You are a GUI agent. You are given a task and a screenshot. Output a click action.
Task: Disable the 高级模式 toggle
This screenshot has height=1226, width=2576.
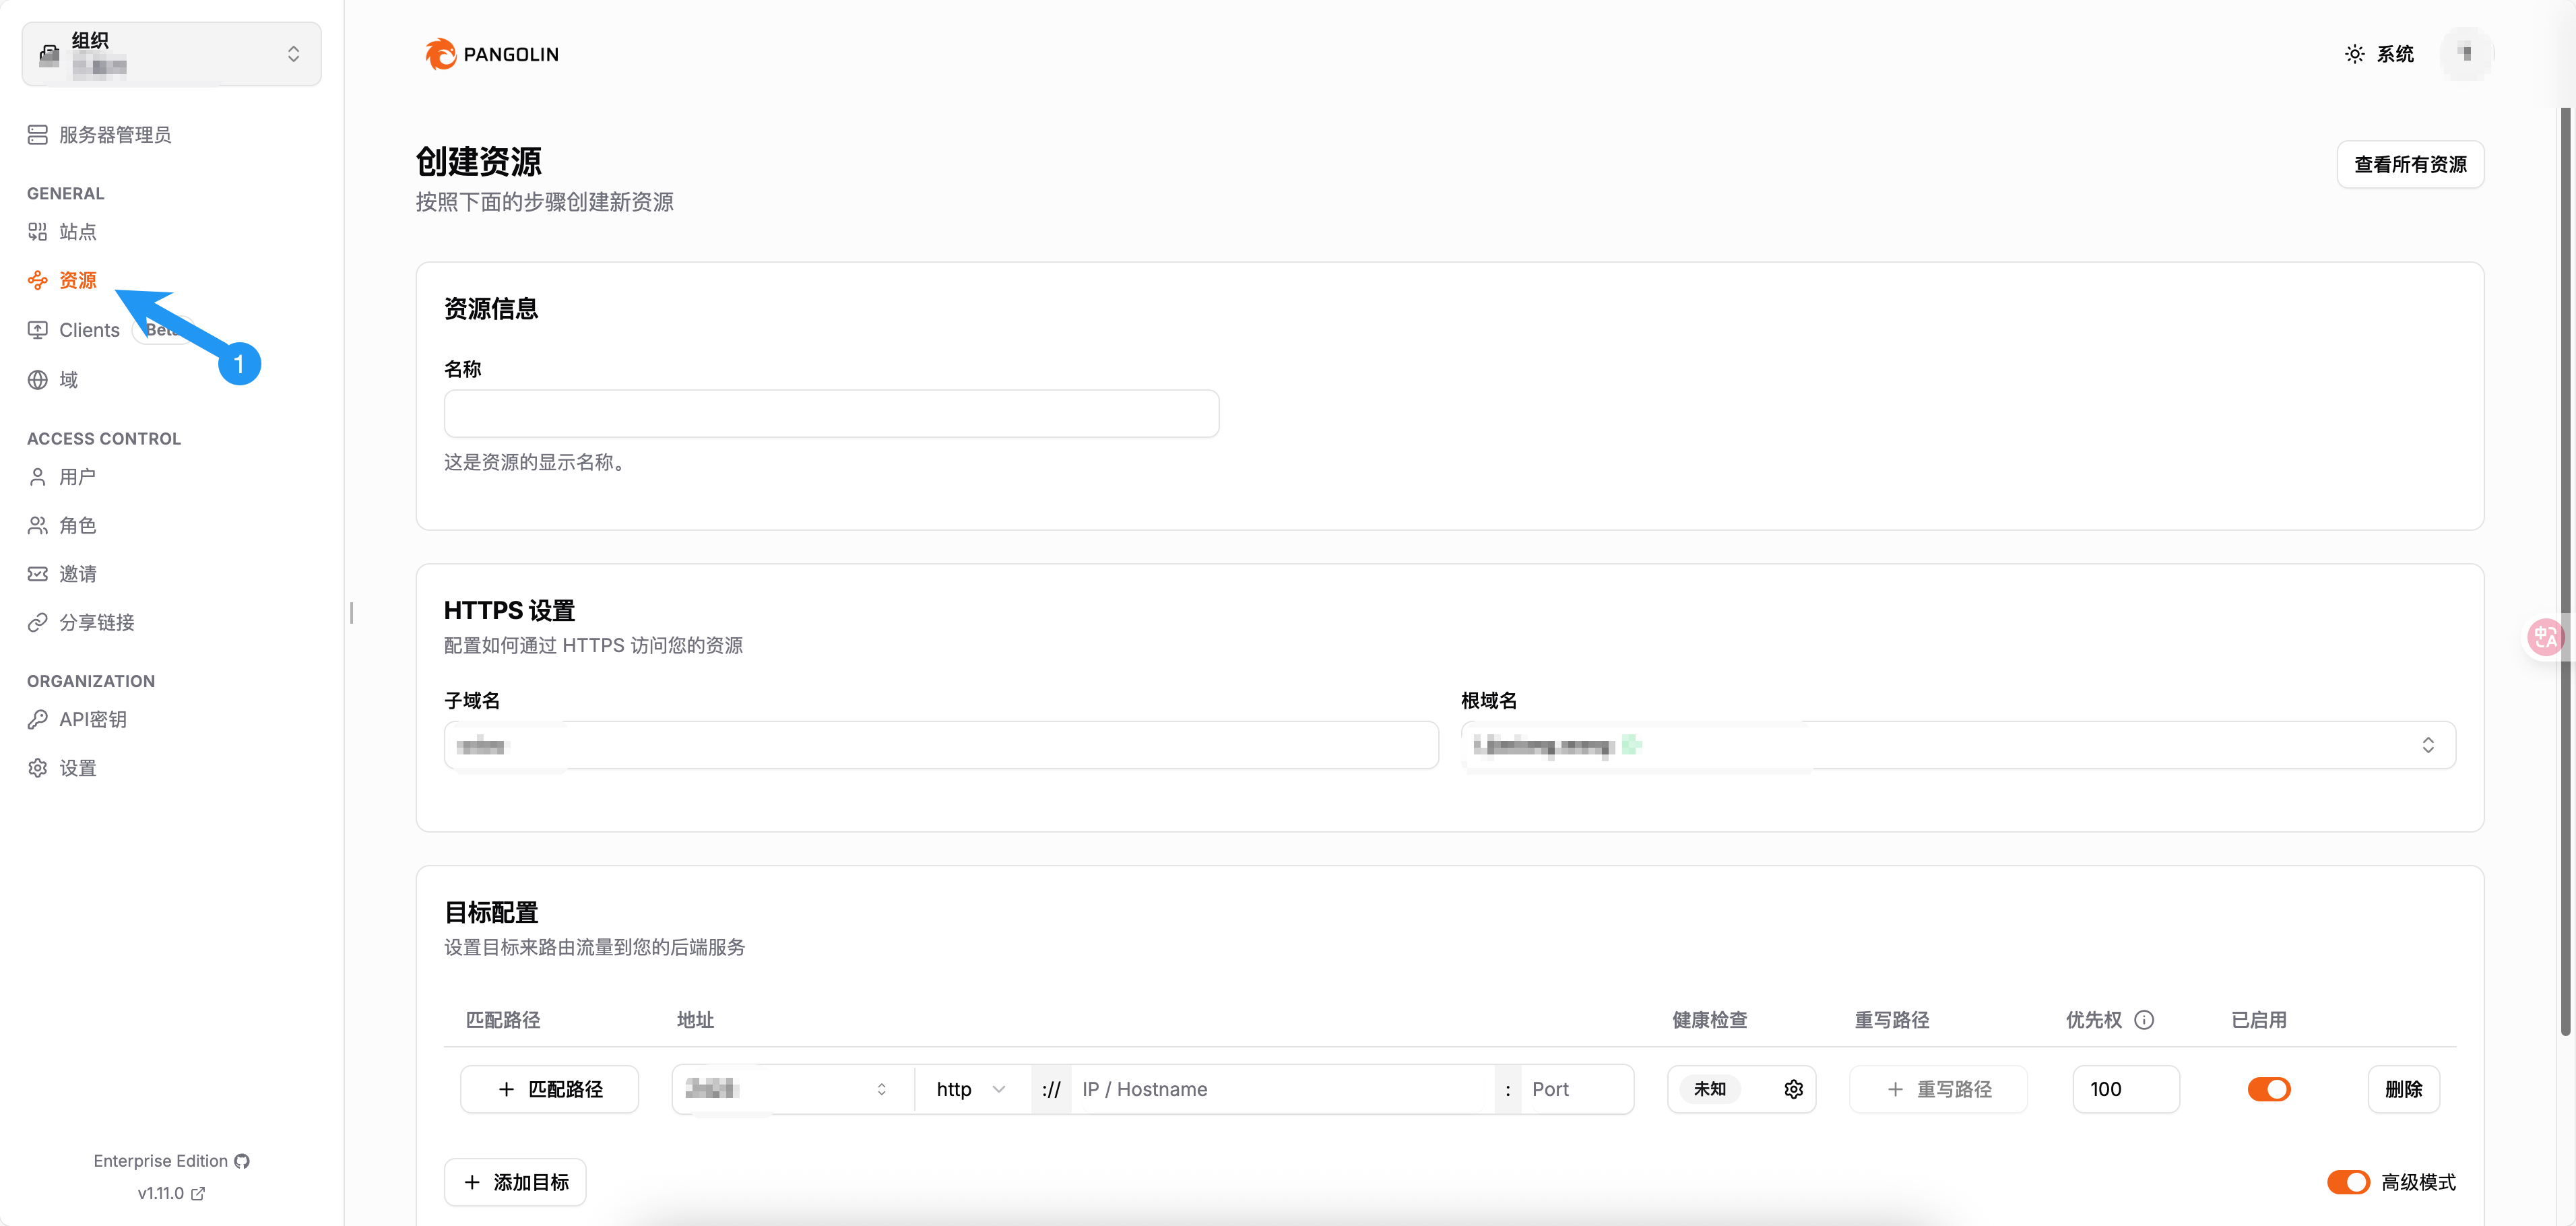[2348, 1182]
